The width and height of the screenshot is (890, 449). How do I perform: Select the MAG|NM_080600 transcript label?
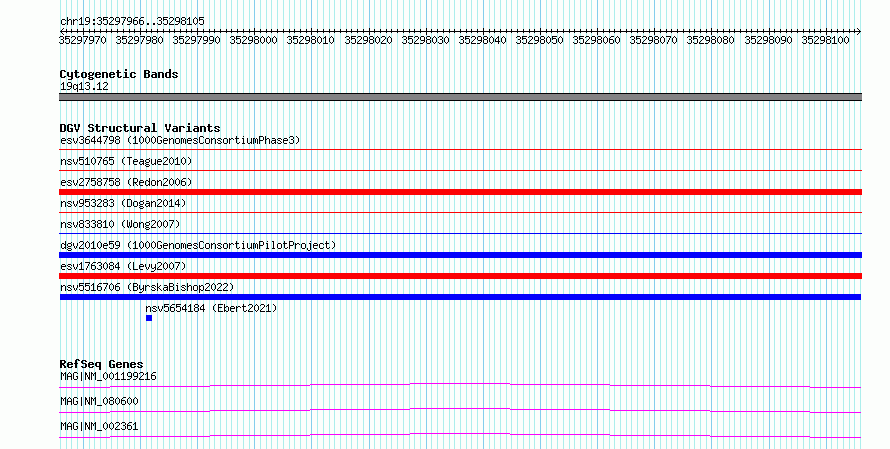tap(99, 401)
